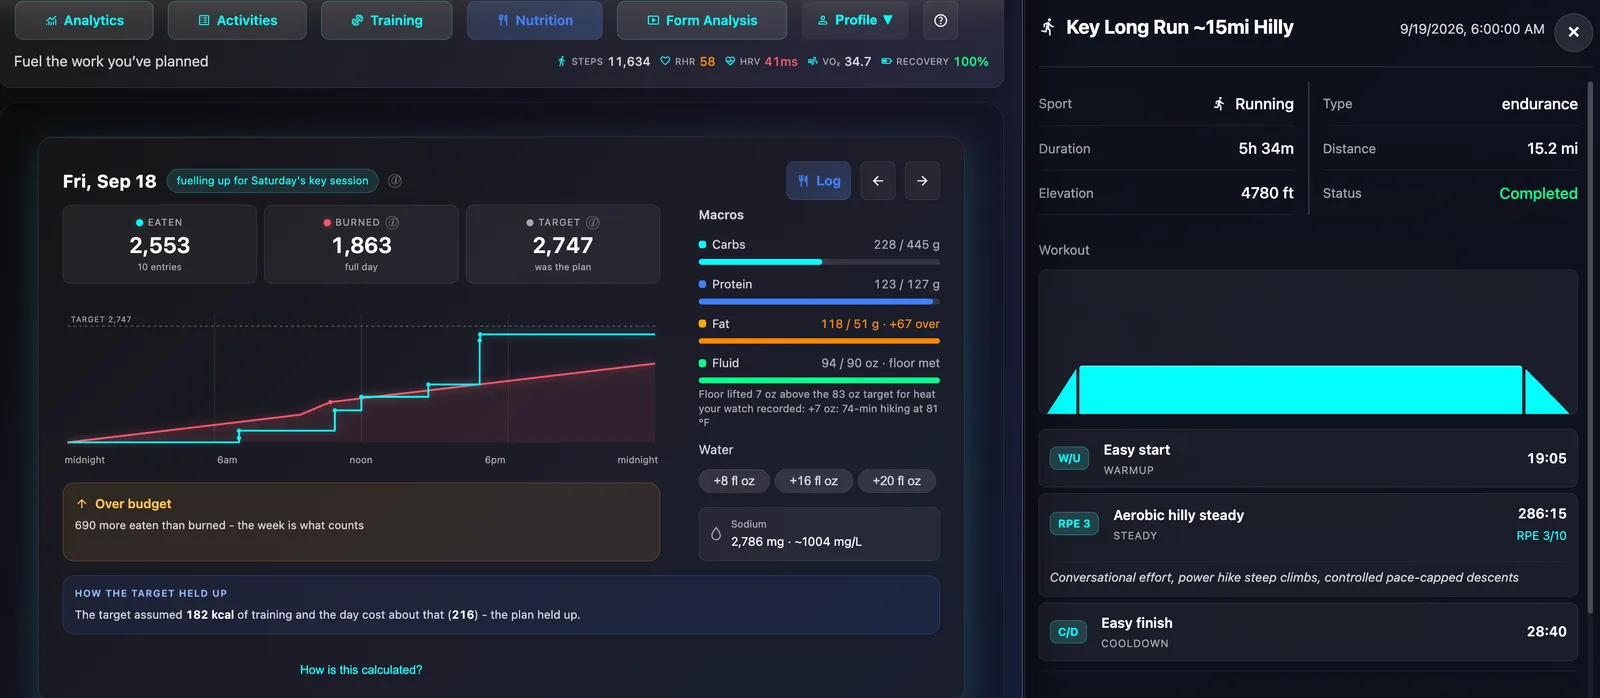The width and height of the screenshot is (1600, 698).
Task: Click the Sodium droplet icon
Action: click(x=716, y=534)
